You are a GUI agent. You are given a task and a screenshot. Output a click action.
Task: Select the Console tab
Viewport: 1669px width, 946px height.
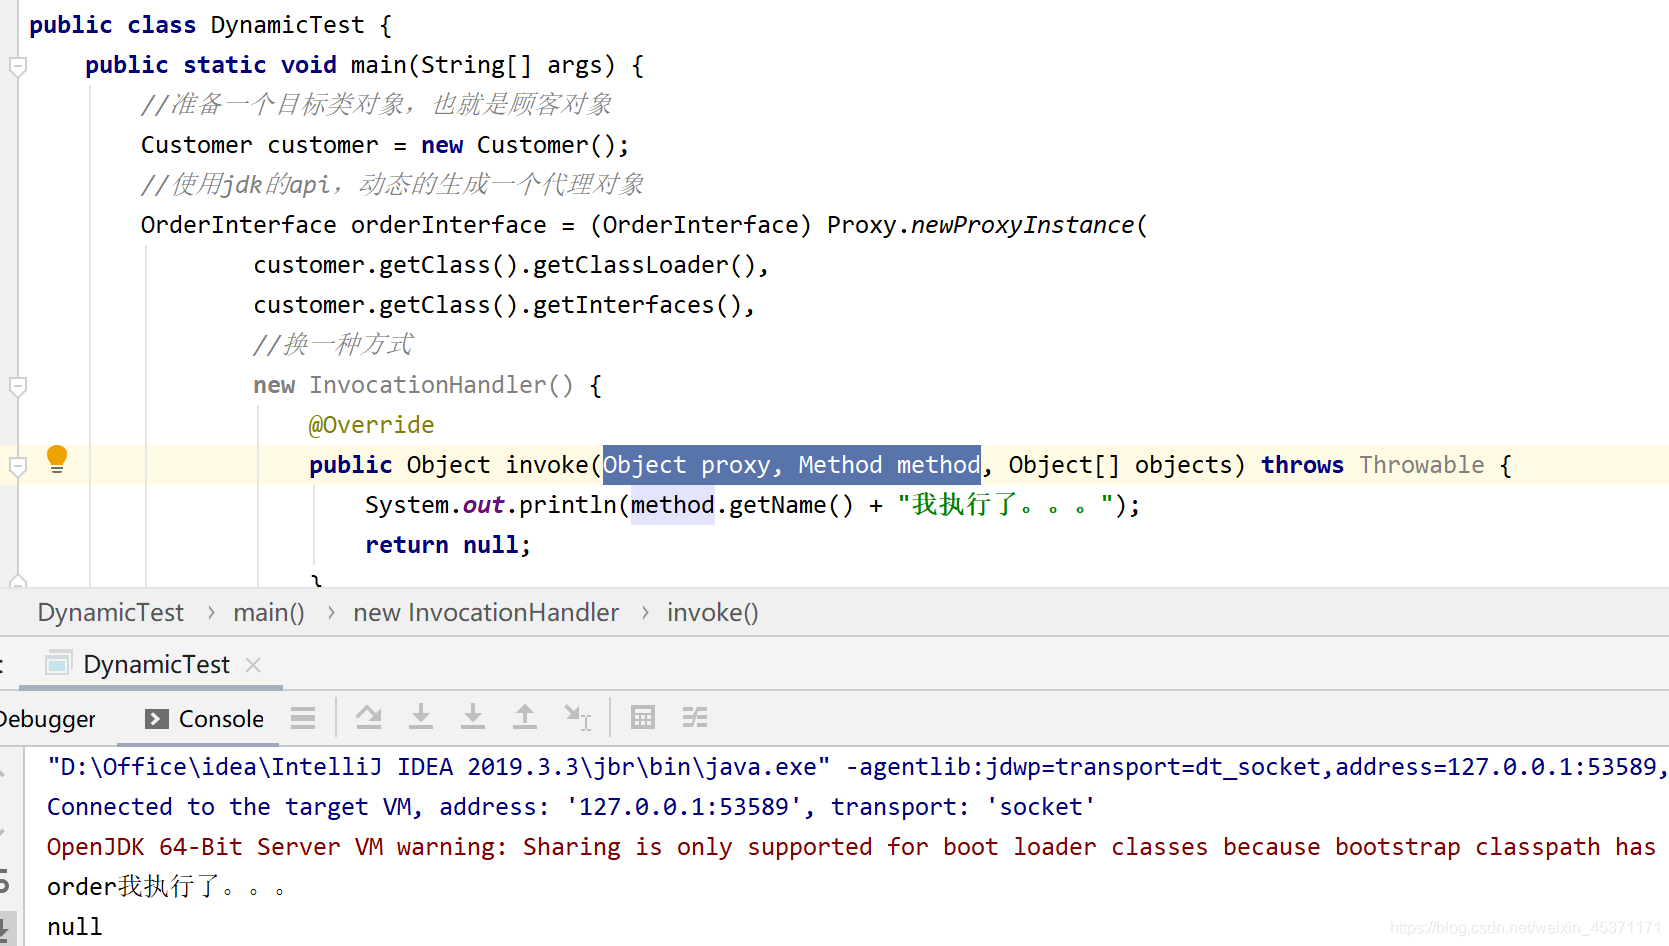coord(205,719)
